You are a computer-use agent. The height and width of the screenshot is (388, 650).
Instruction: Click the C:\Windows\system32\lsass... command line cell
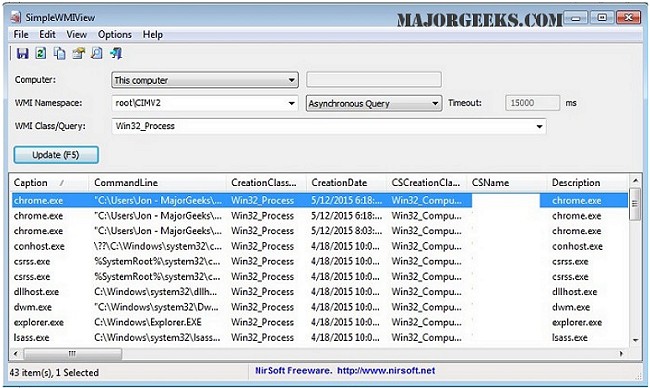[x=157, y=338]
